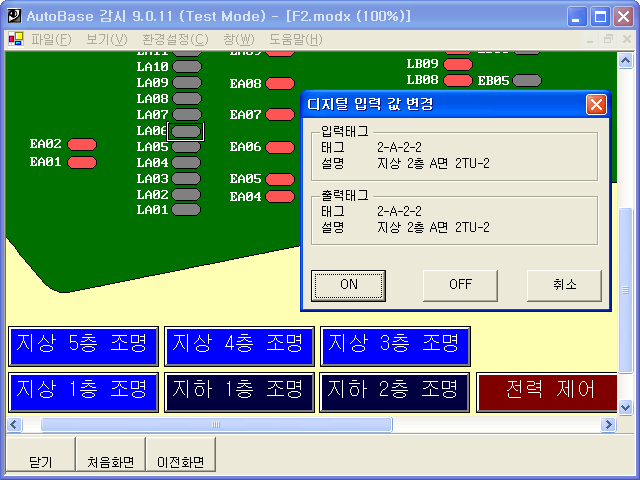Click the EA04 red indicator
This screenshot has width=640, height=480.
280,197
